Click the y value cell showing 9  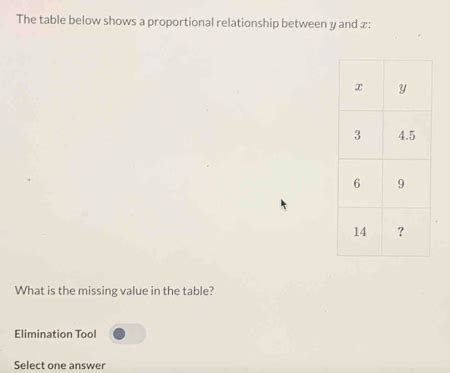pyautogui.click(x=406, y=184)
